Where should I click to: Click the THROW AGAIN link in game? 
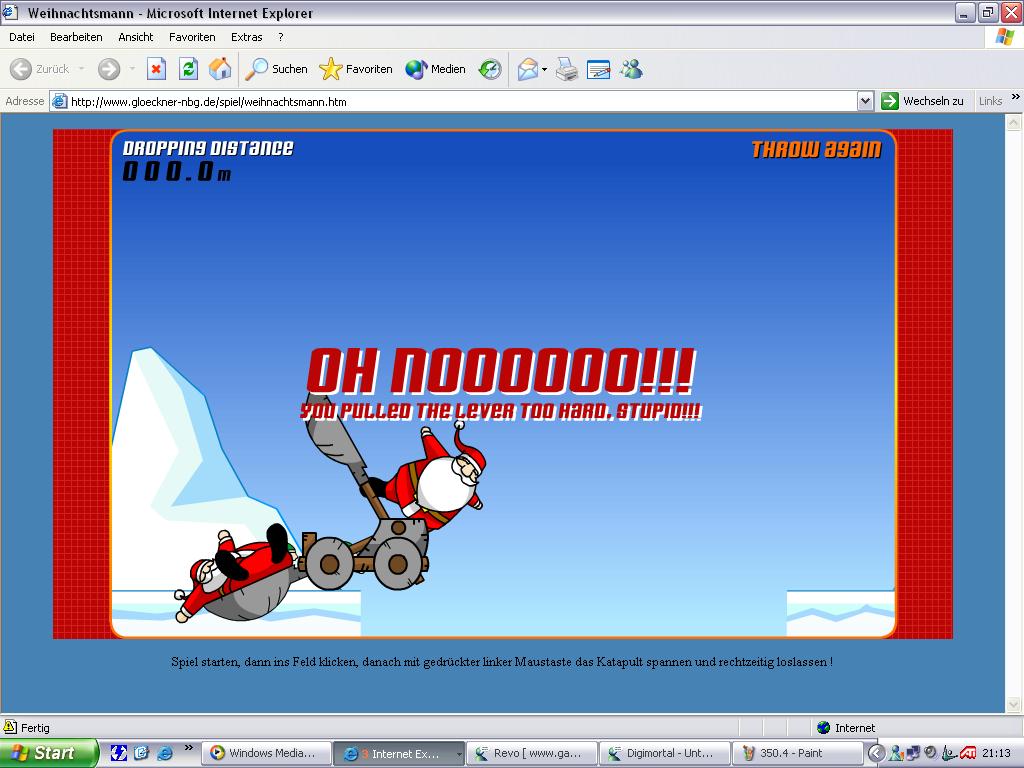tap(816, 150)
